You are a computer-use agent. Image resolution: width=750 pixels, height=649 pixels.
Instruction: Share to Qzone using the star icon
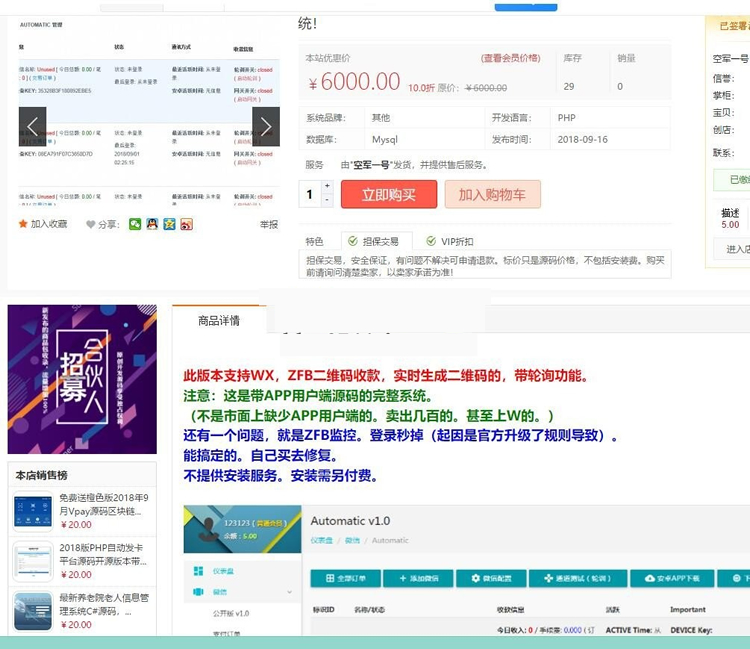pyautogui.click(x=169, y=224)
